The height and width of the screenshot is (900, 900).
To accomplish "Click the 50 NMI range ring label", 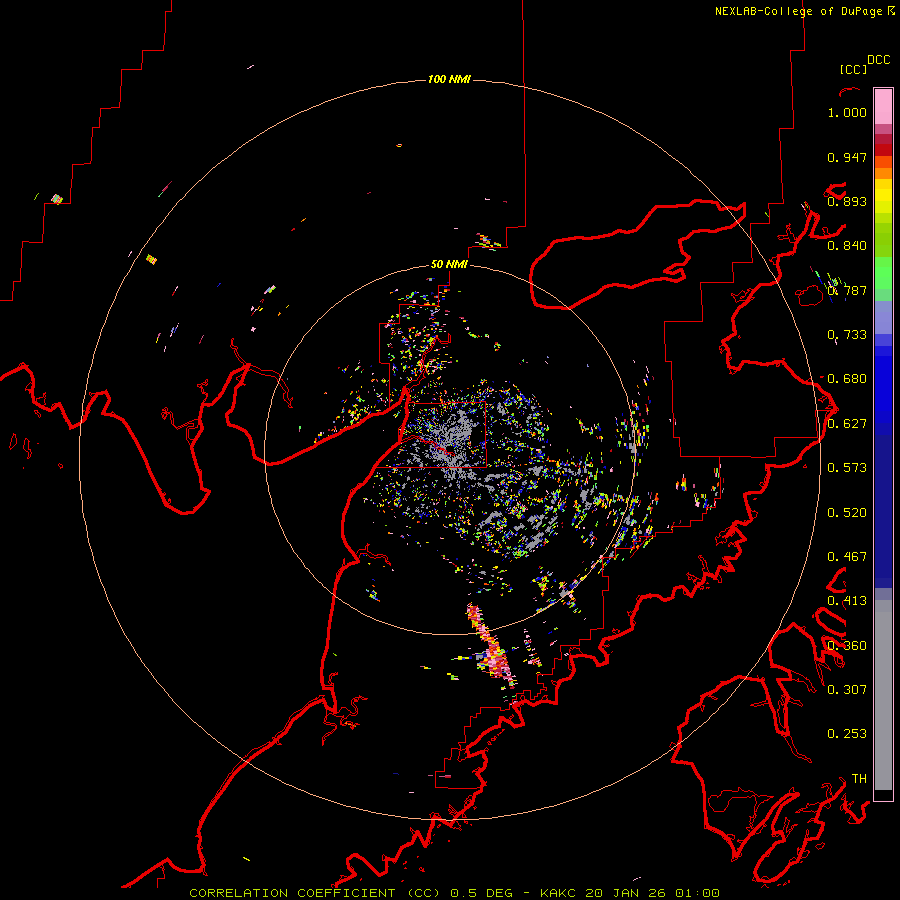I will click(x=449, y=265).
